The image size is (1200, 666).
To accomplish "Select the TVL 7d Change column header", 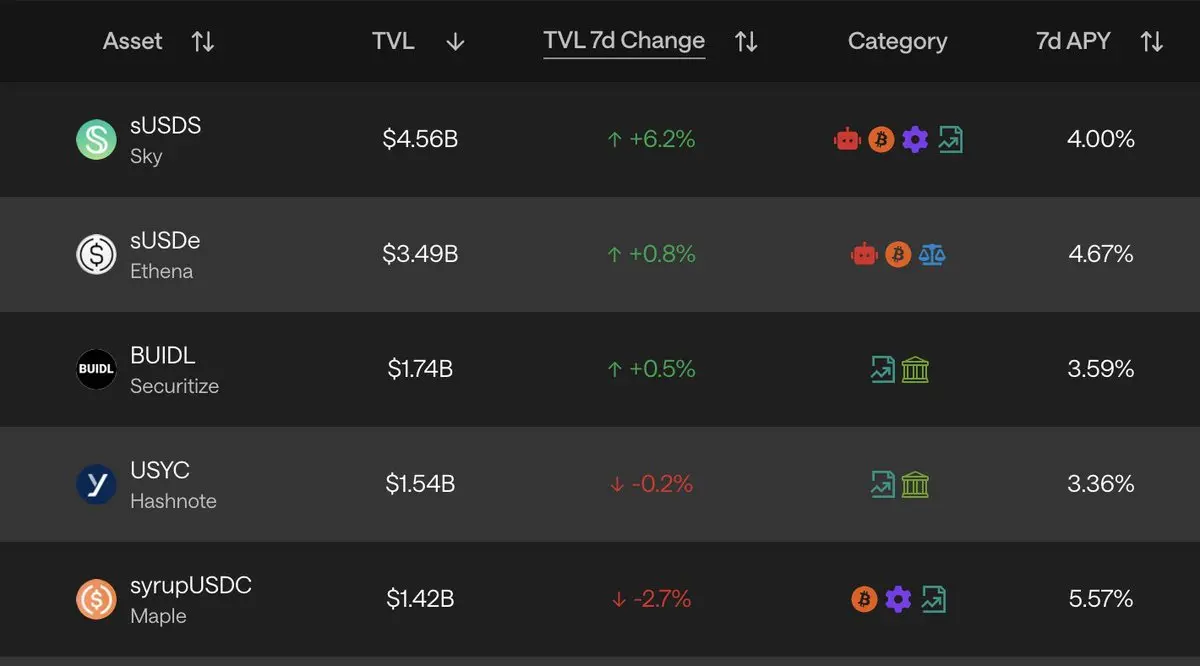I will click(624, 41).
